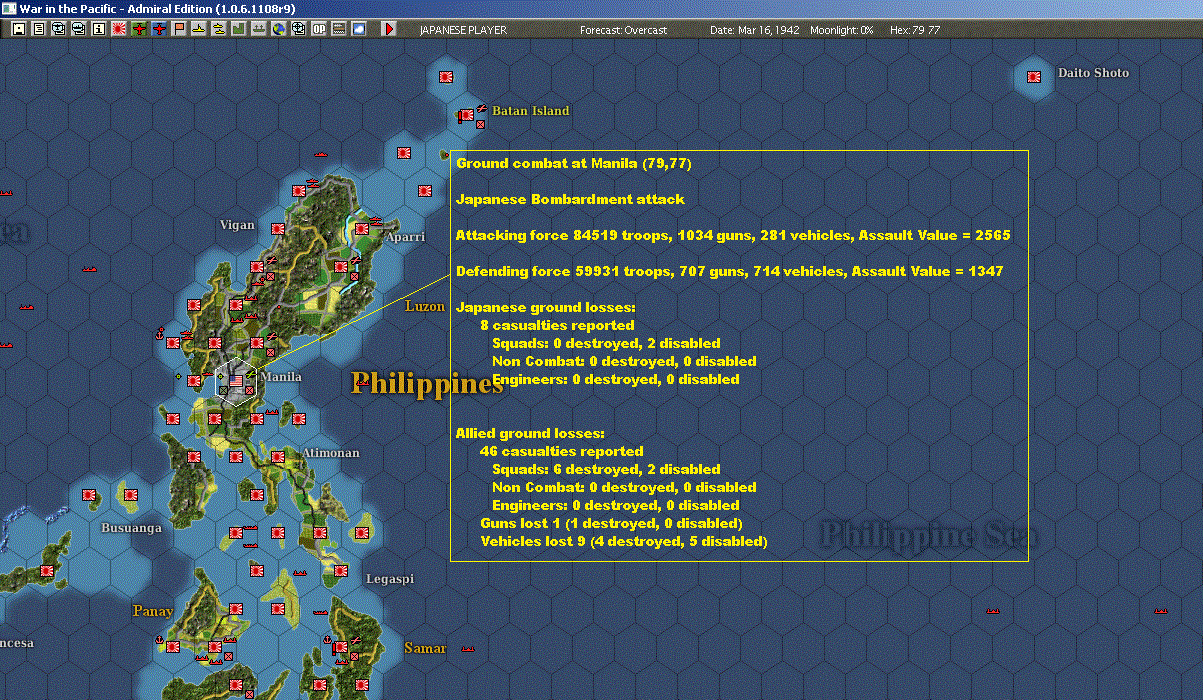This screenshot has height=700, width=1203.
Task: Click the 'i' information toolbar icon
Action: point(99,30)
